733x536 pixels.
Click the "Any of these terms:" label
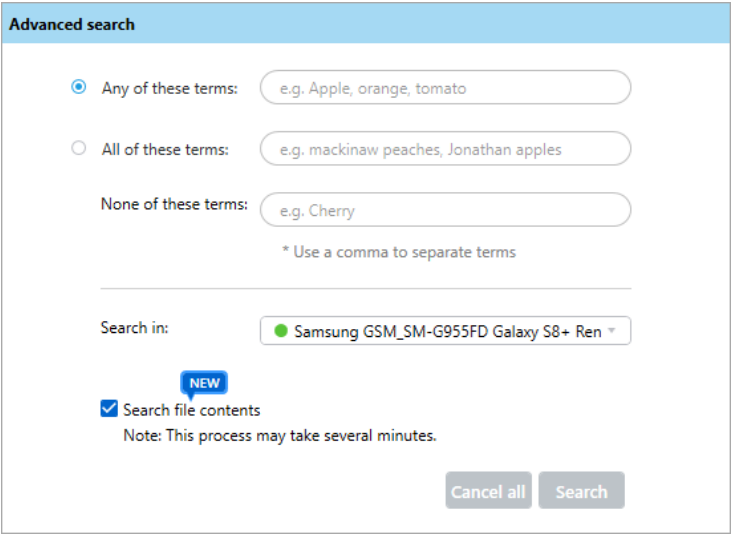pyautogui.click(x=170, y=88)
